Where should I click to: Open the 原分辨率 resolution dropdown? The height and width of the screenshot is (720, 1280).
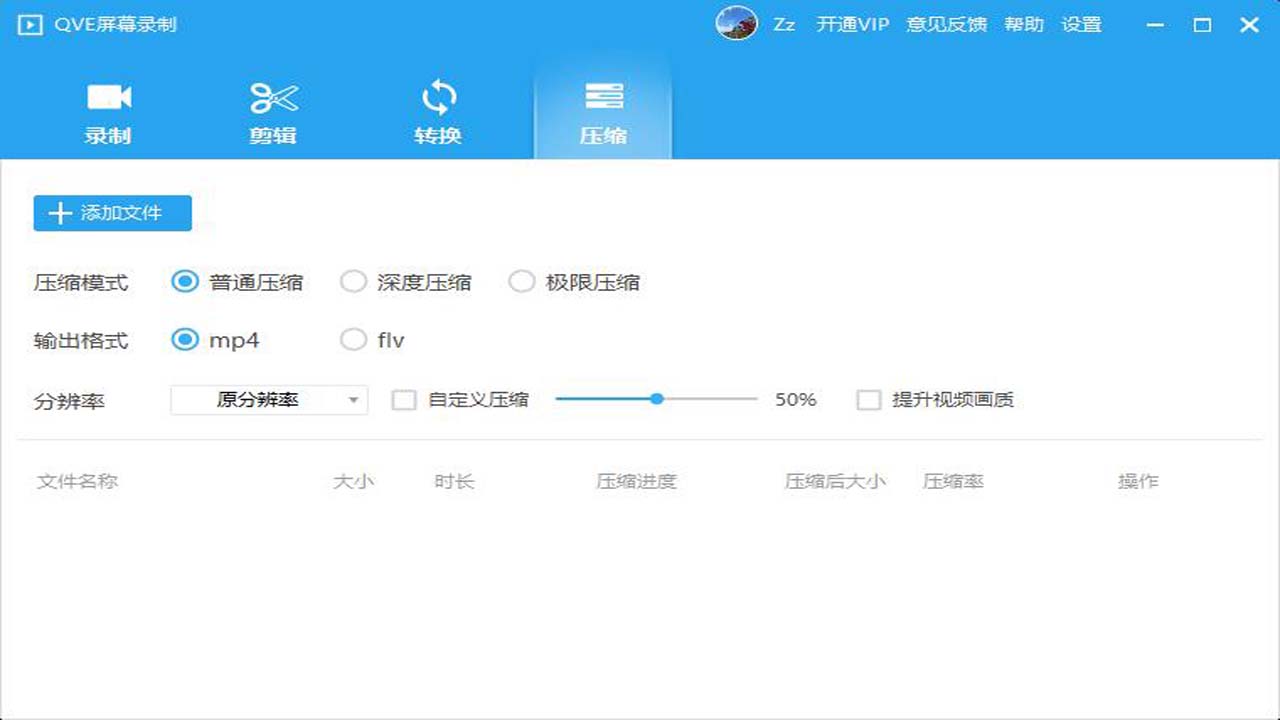point(267,399)
